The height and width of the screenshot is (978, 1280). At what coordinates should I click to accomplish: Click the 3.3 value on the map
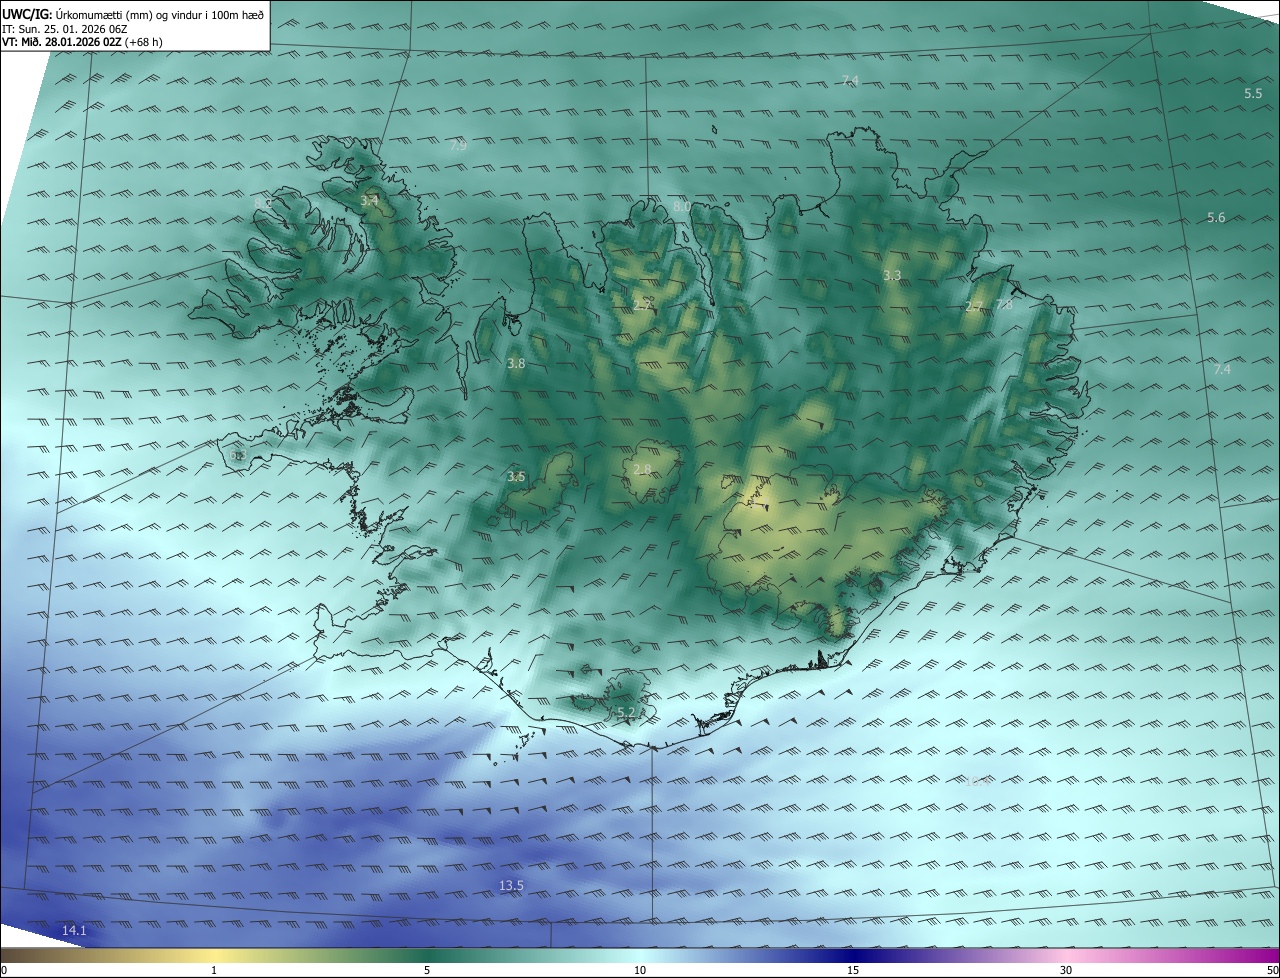point(892,275)
